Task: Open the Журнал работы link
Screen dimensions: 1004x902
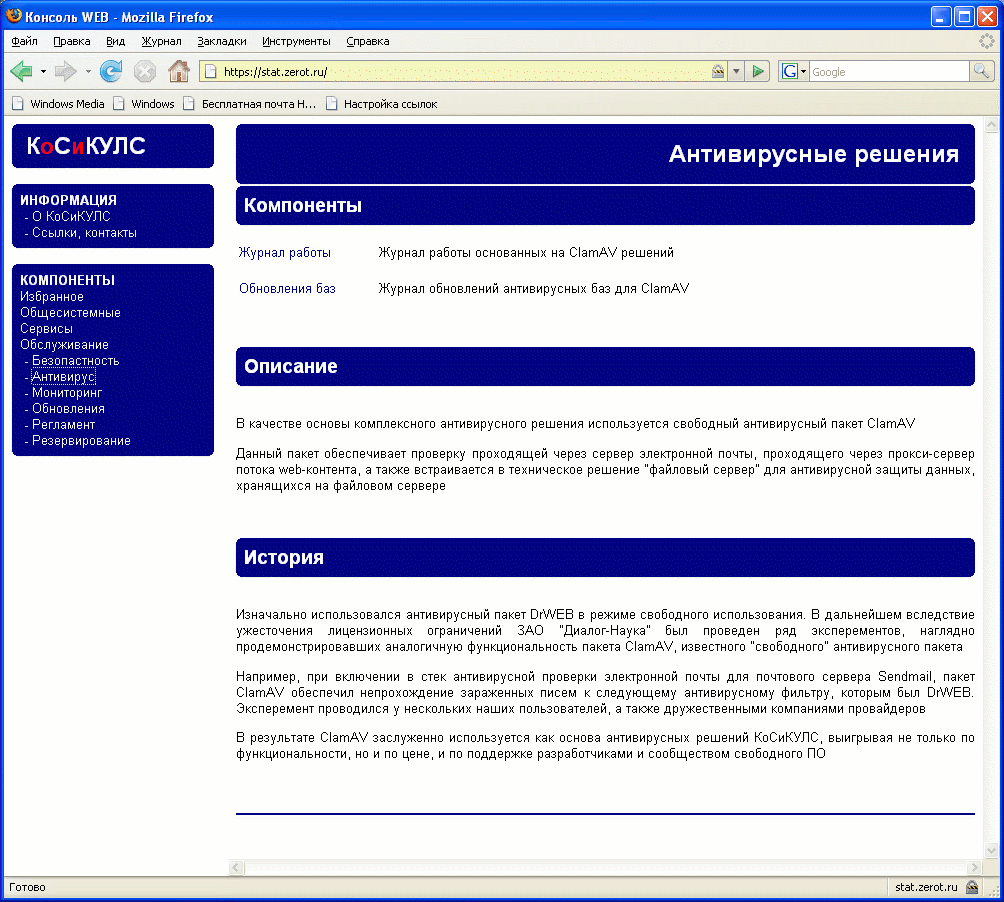Action: (284, 252)
